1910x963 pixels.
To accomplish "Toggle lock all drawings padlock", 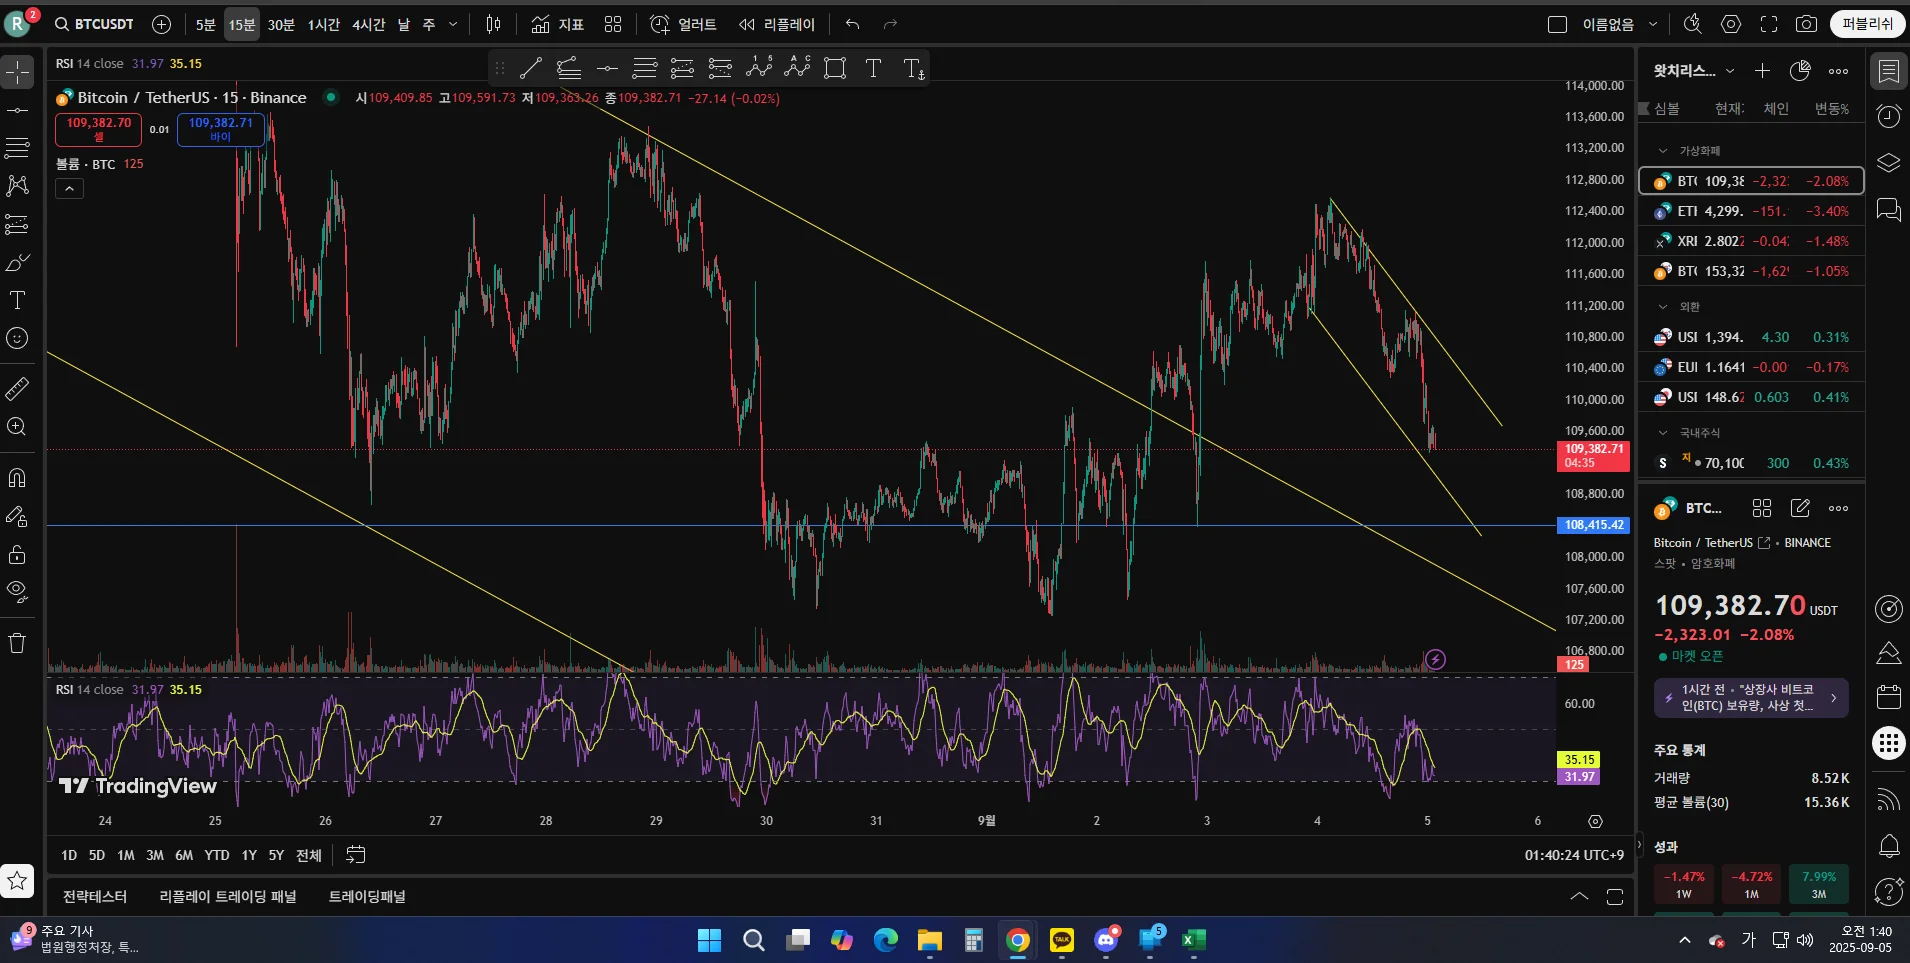I will tap(18, 554).
